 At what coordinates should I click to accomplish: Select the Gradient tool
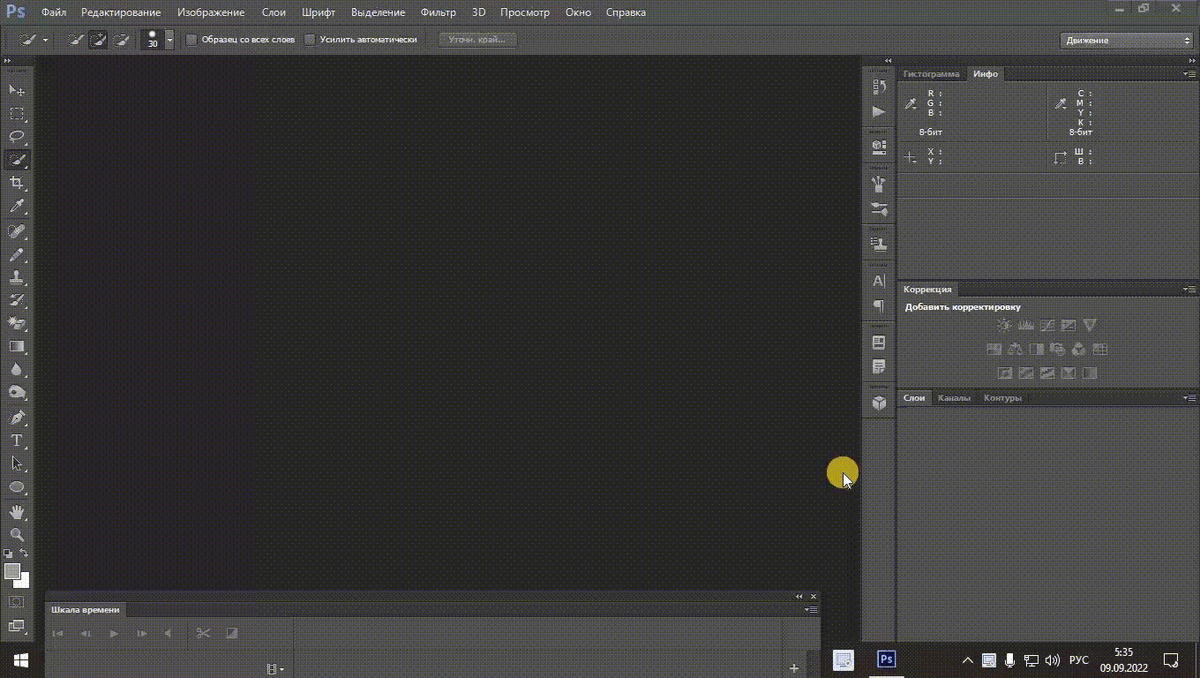(x=17, y=346)
